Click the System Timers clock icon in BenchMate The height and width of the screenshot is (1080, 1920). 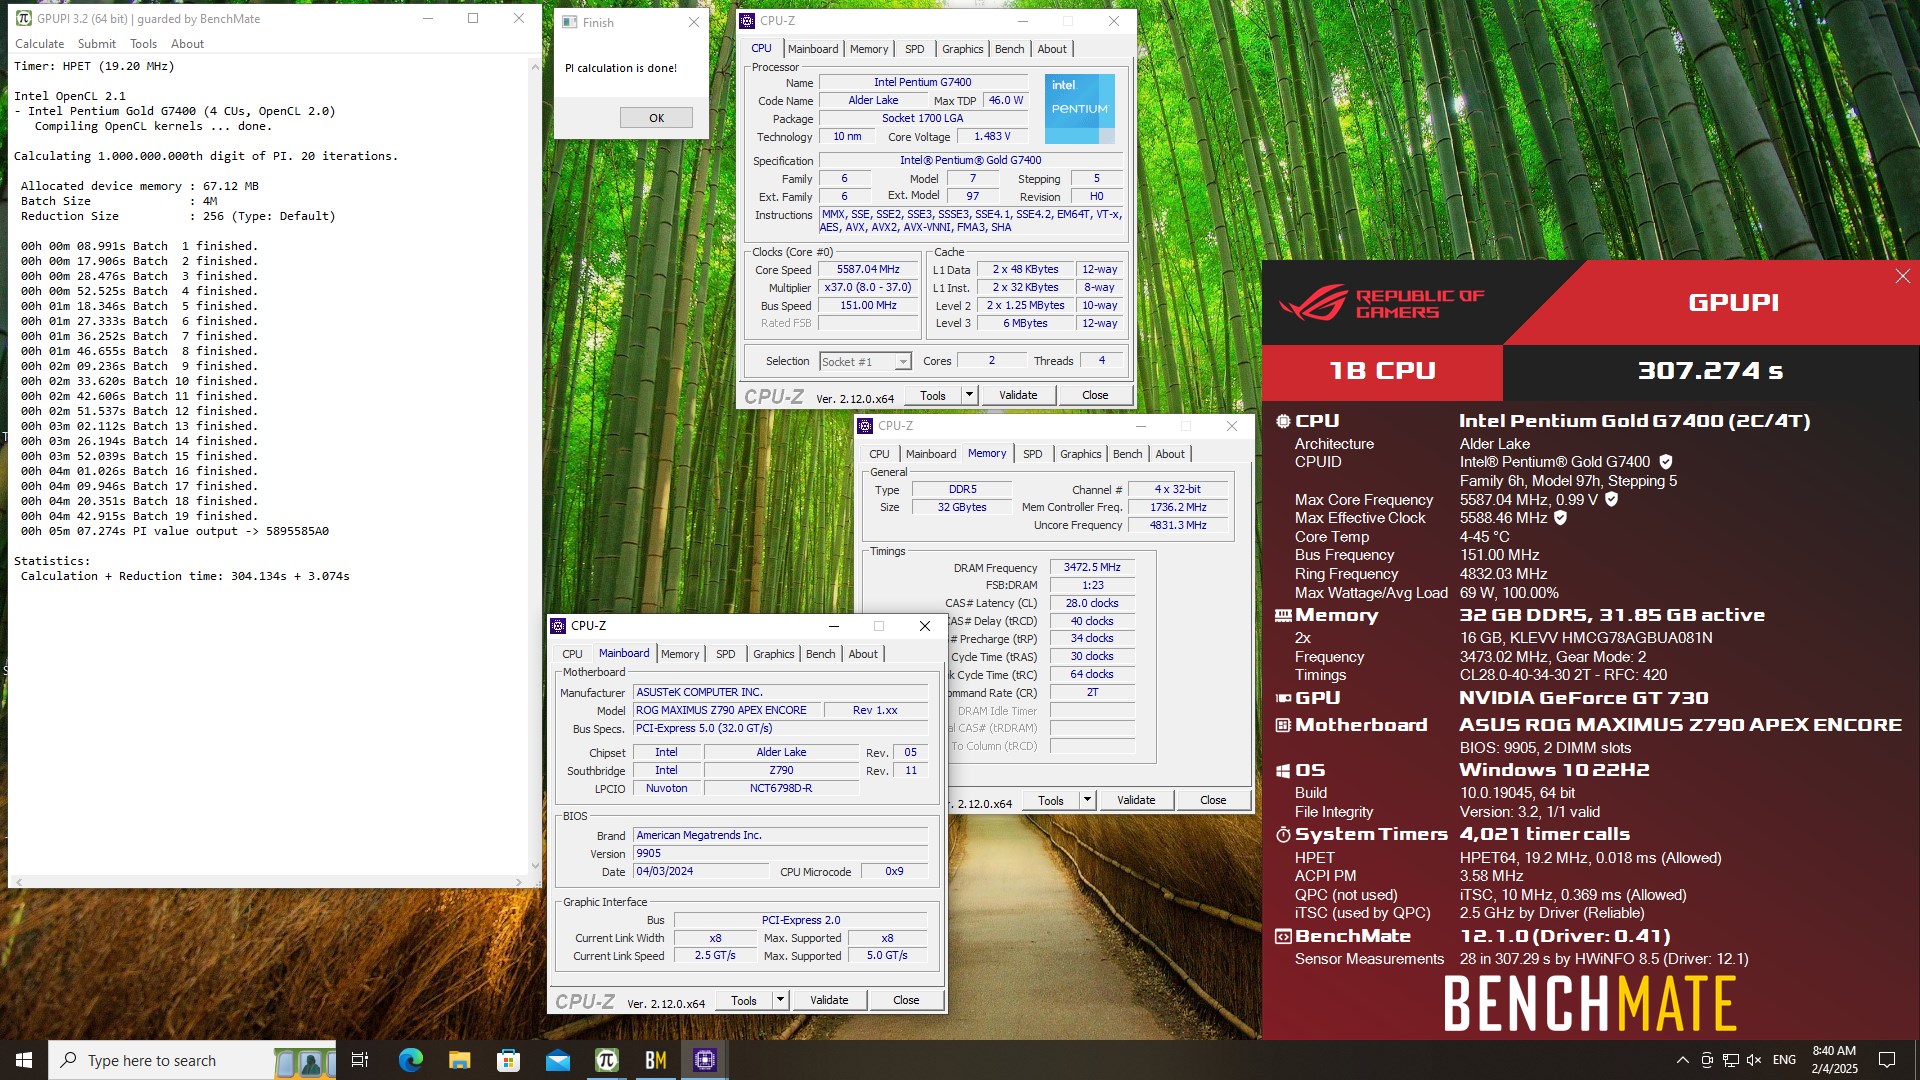tap(1283, 834)
